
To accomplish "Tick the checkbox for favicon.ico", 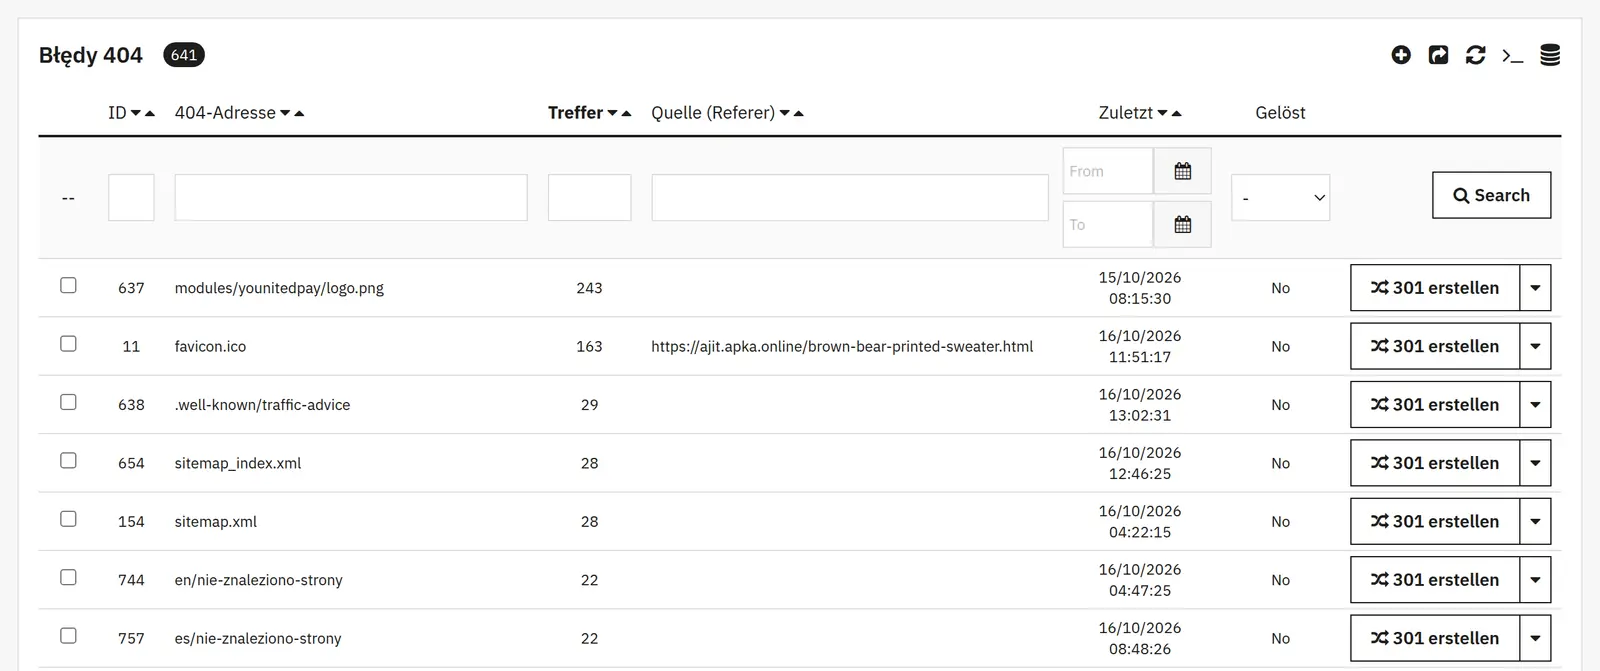I will point(68,343).
